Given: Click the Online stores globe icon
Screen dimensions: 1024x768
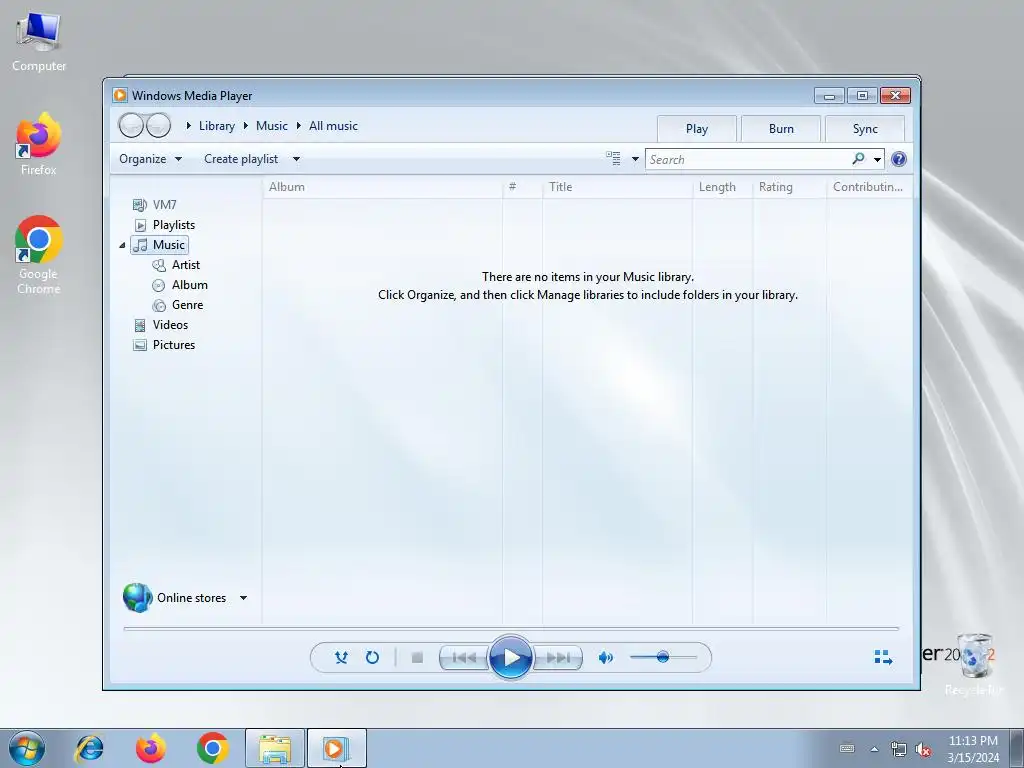Looking at the screenshot, I should pos(137,598).
